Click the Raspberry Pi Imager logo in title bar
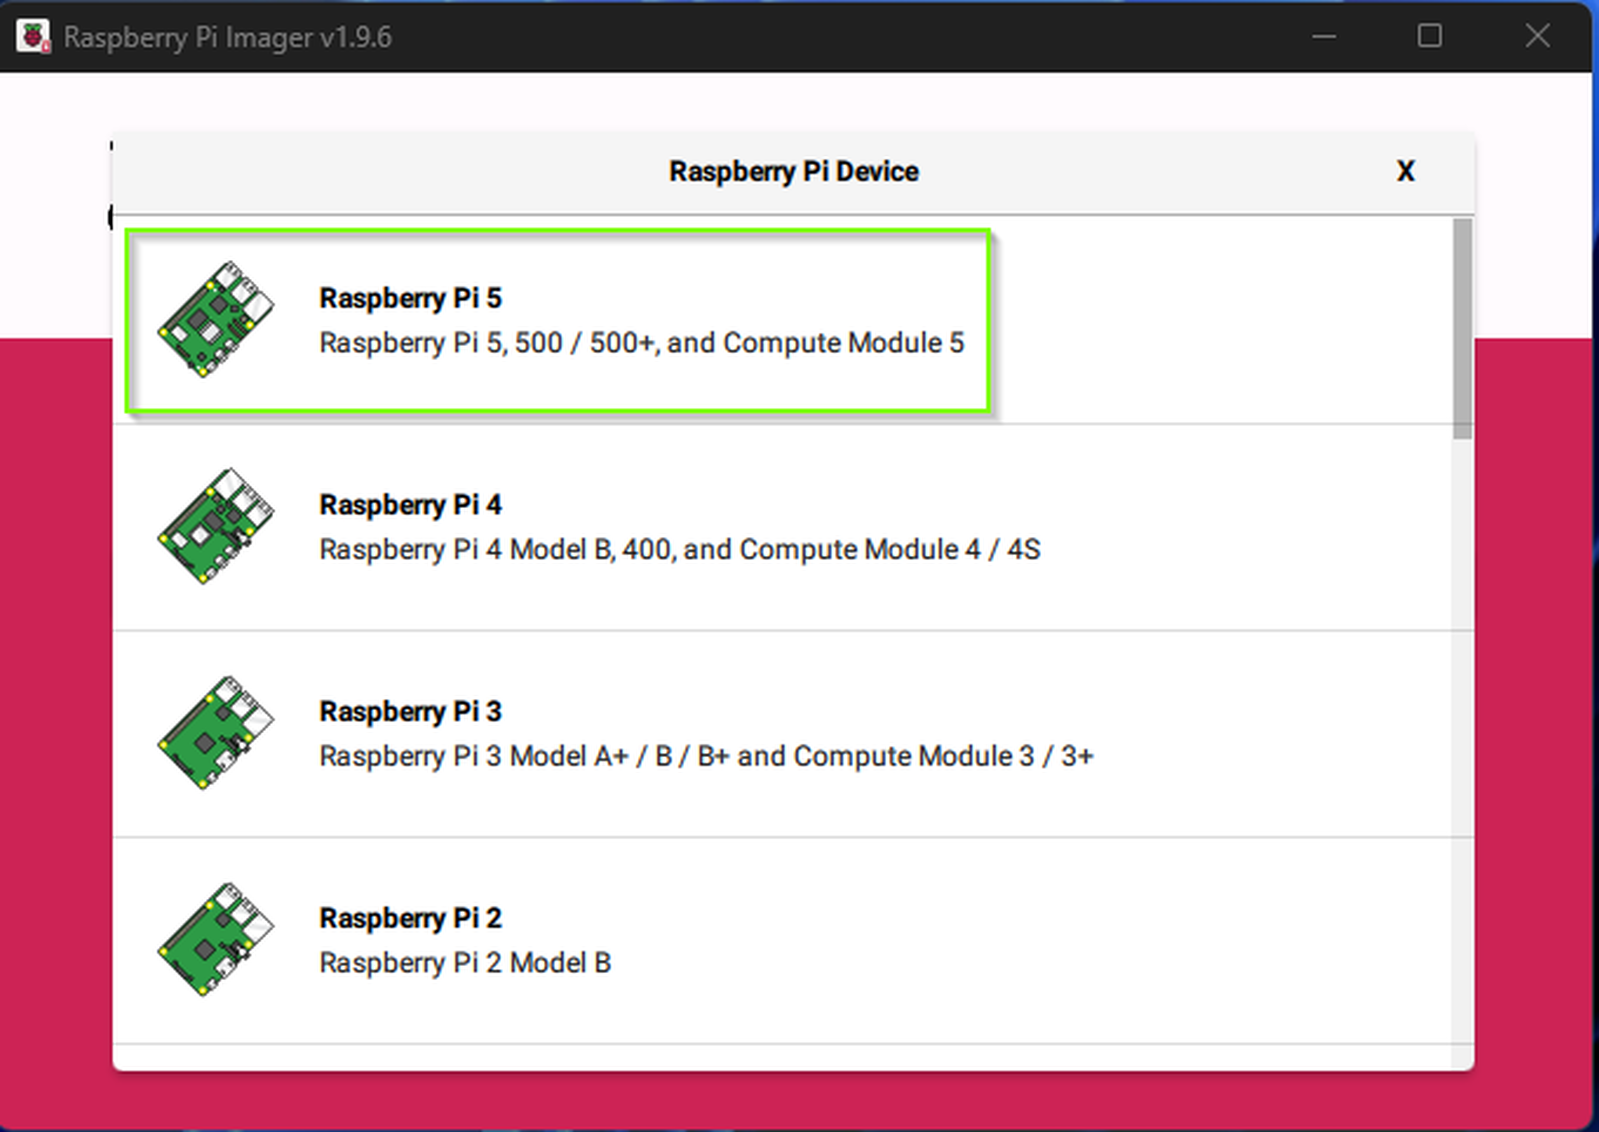 click(33, 37)
